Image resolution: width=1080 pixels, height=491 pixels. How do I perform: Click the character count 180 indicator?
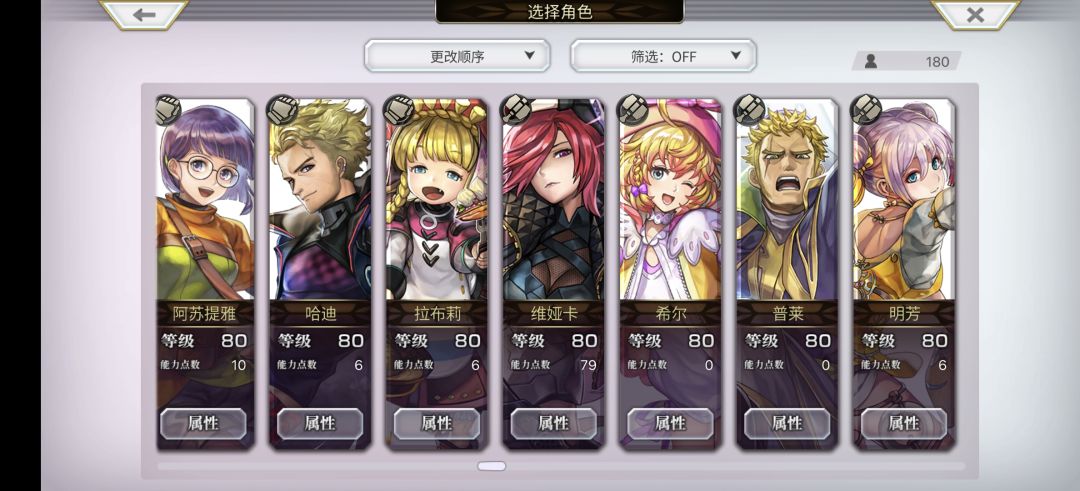906,61
